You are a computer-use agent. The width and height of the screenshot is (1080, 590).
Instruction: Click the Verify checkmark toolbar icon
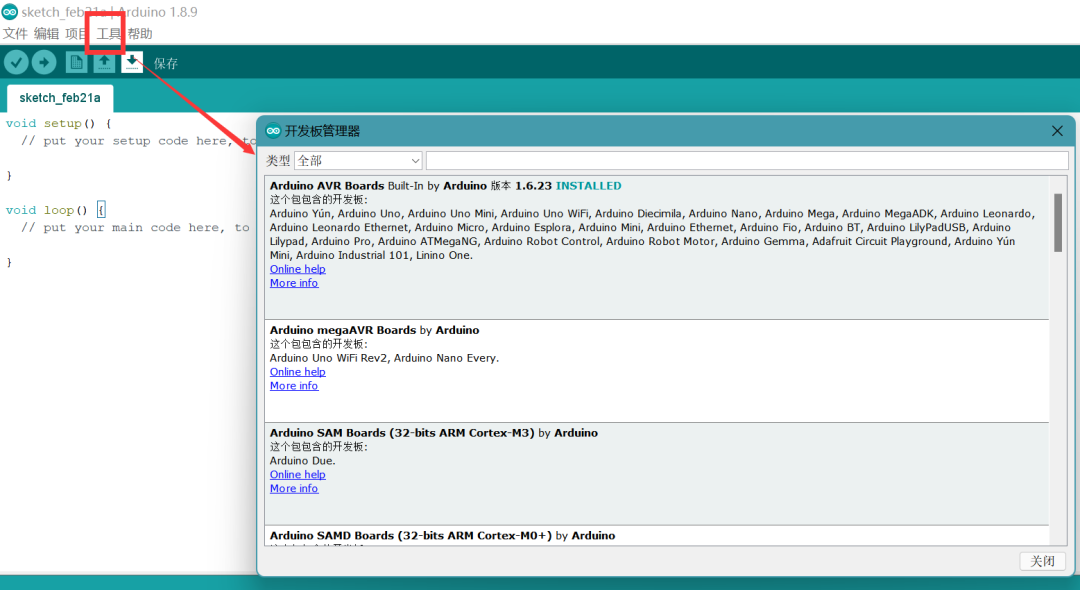17,63
